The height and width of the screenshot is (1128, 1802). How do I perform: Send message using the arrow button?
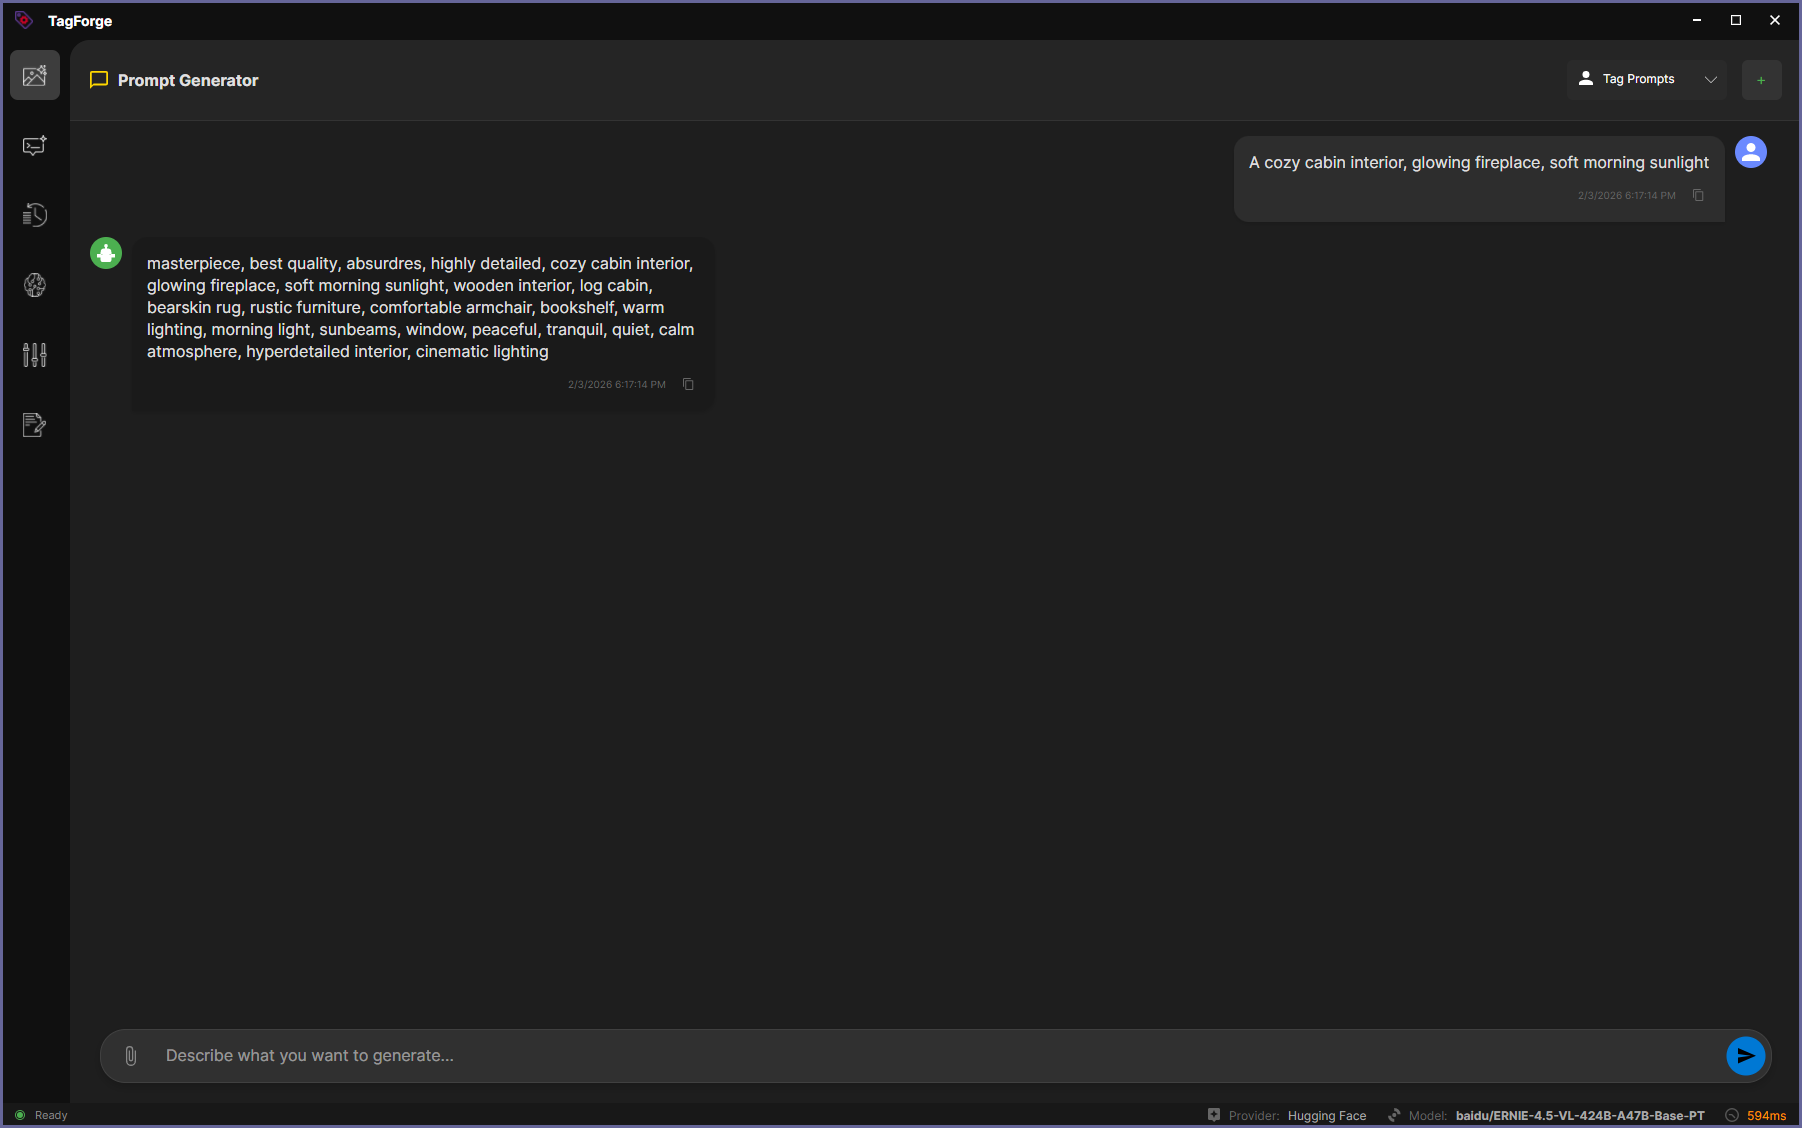[1744, 1055]
